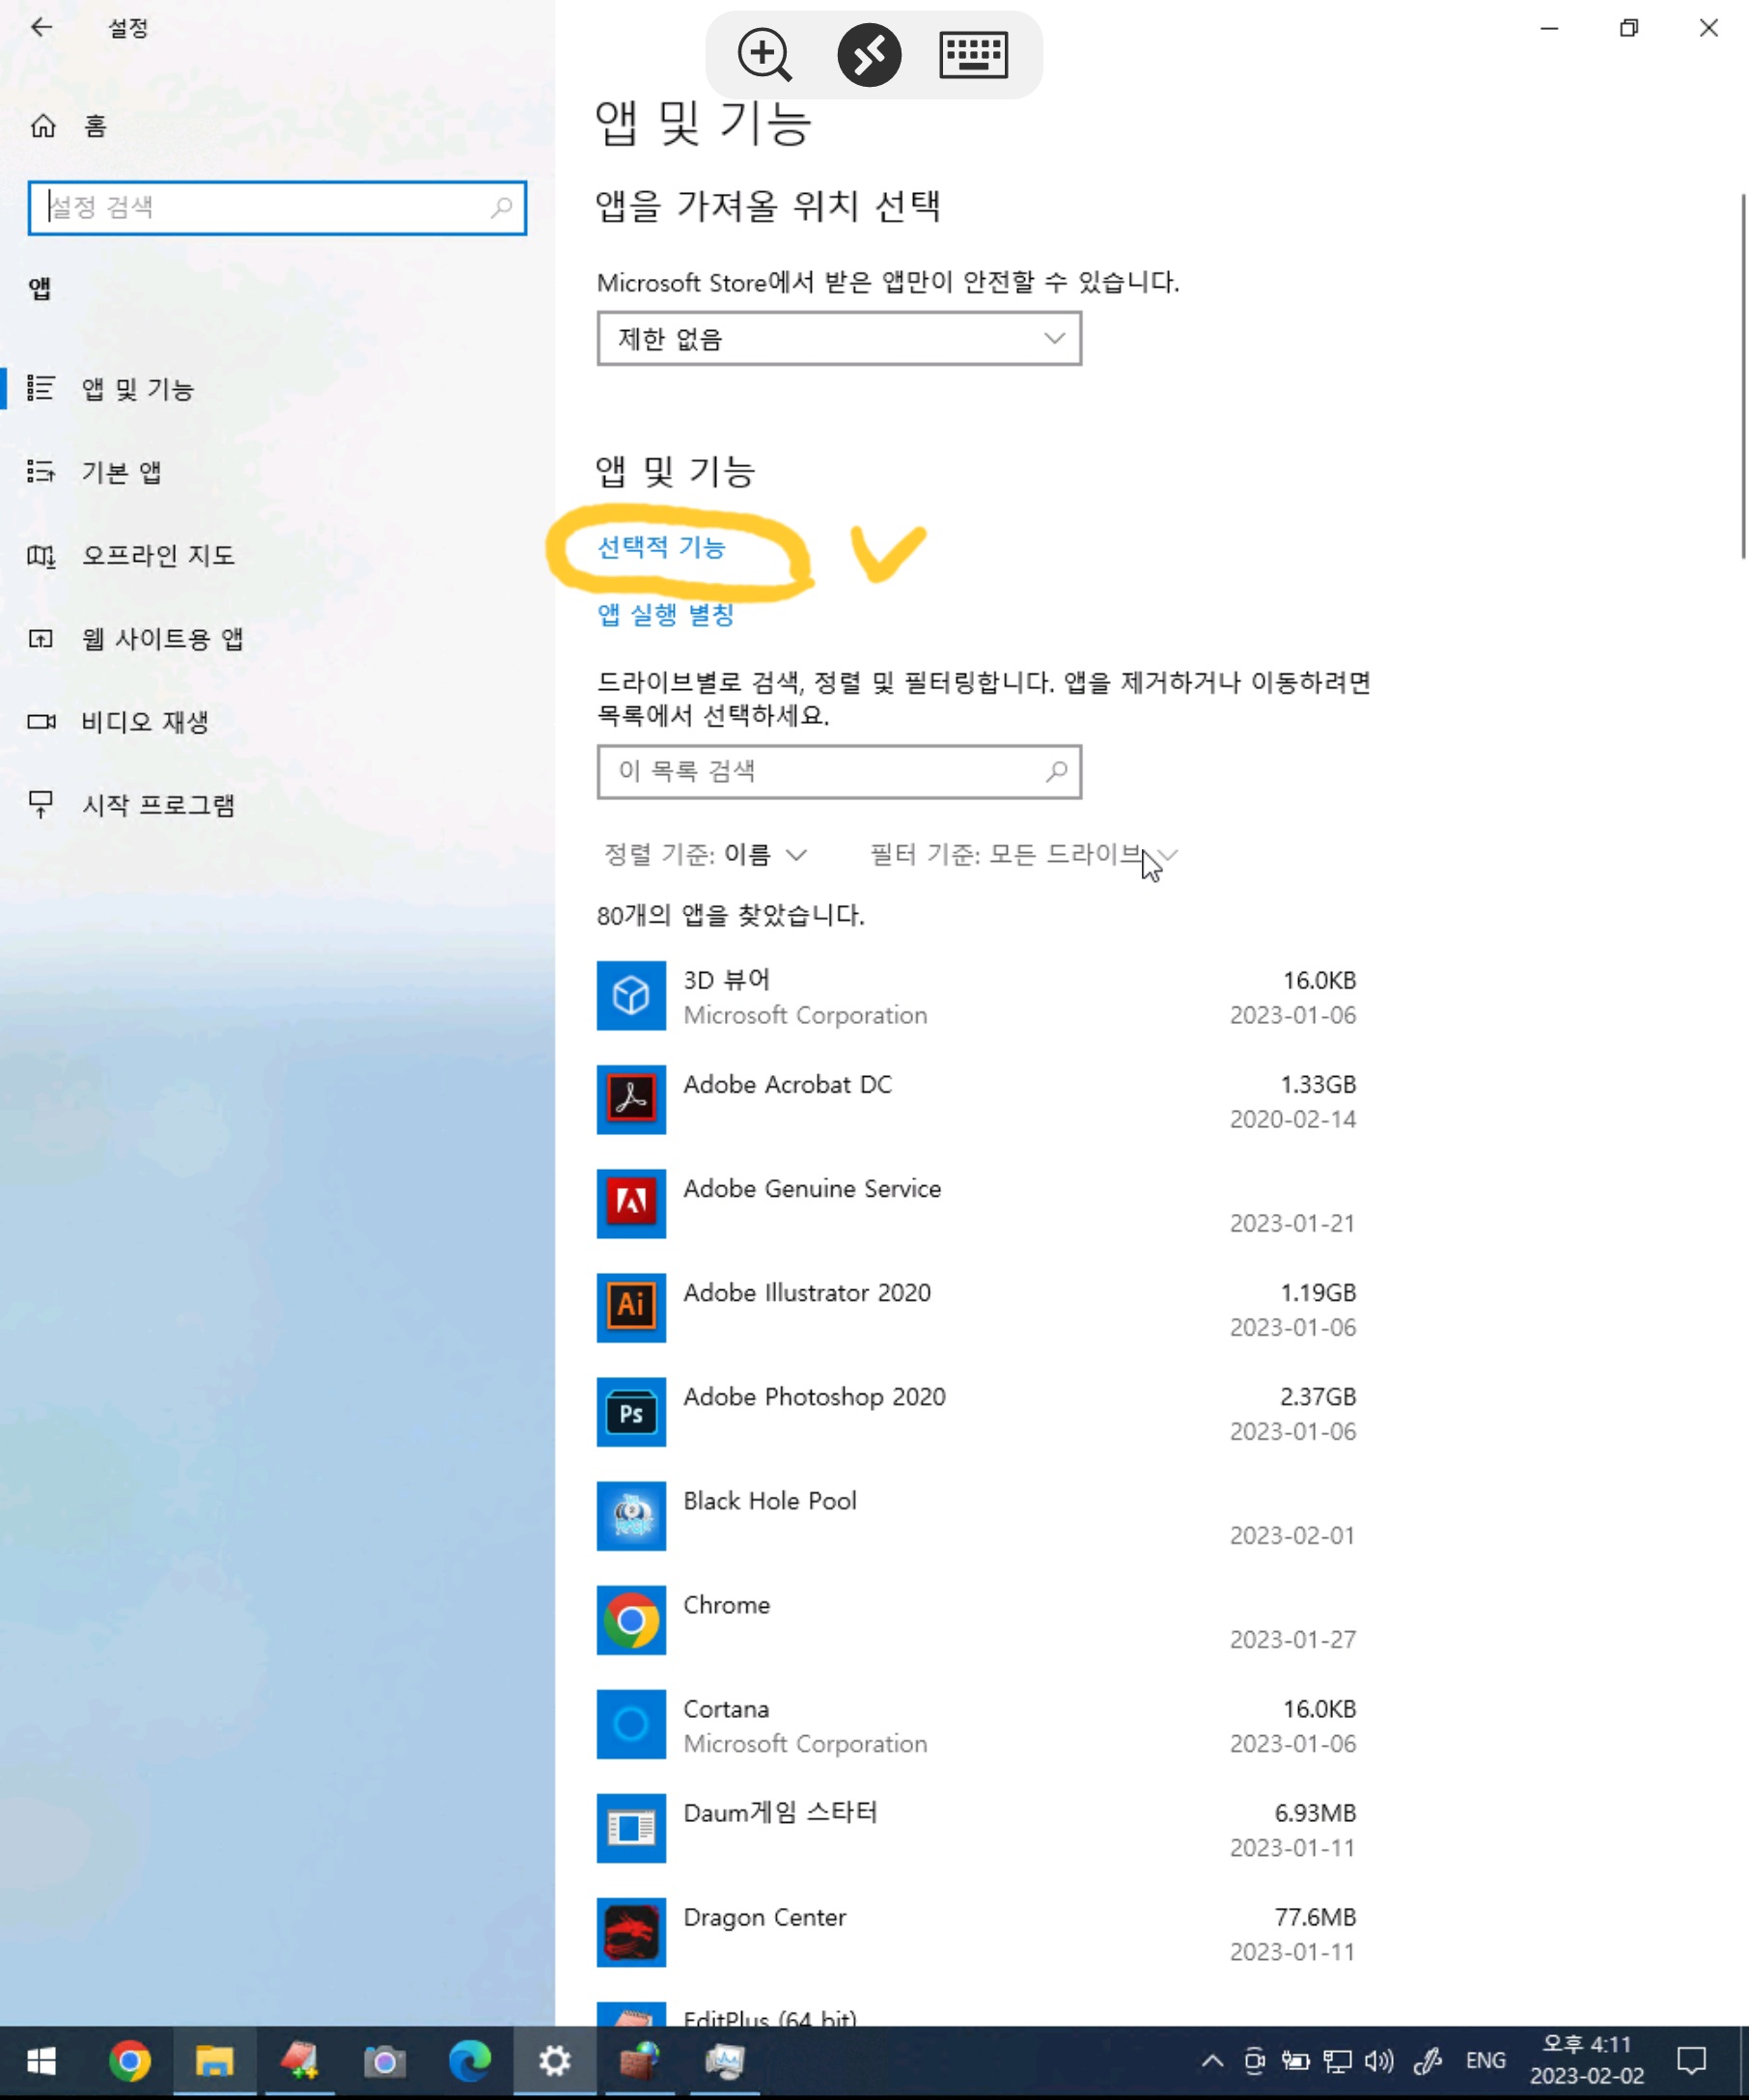Open the on-screen keyboard icon
Screen dimensions: 1749x2100
973,54
